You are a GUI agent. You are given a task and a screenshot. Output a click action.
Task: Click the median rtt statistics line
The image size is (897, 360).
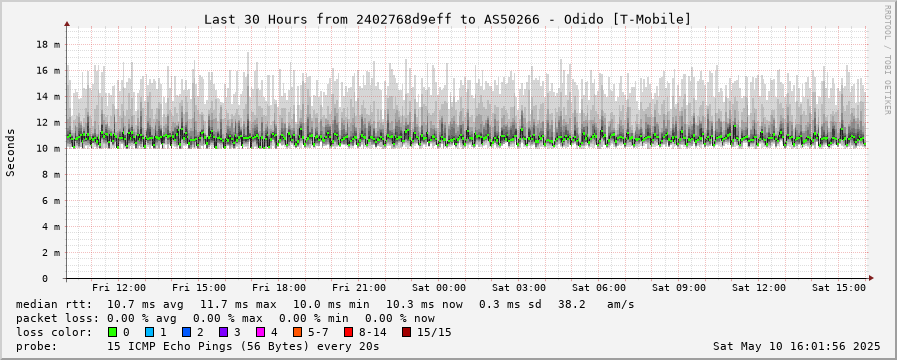point(325,304)
